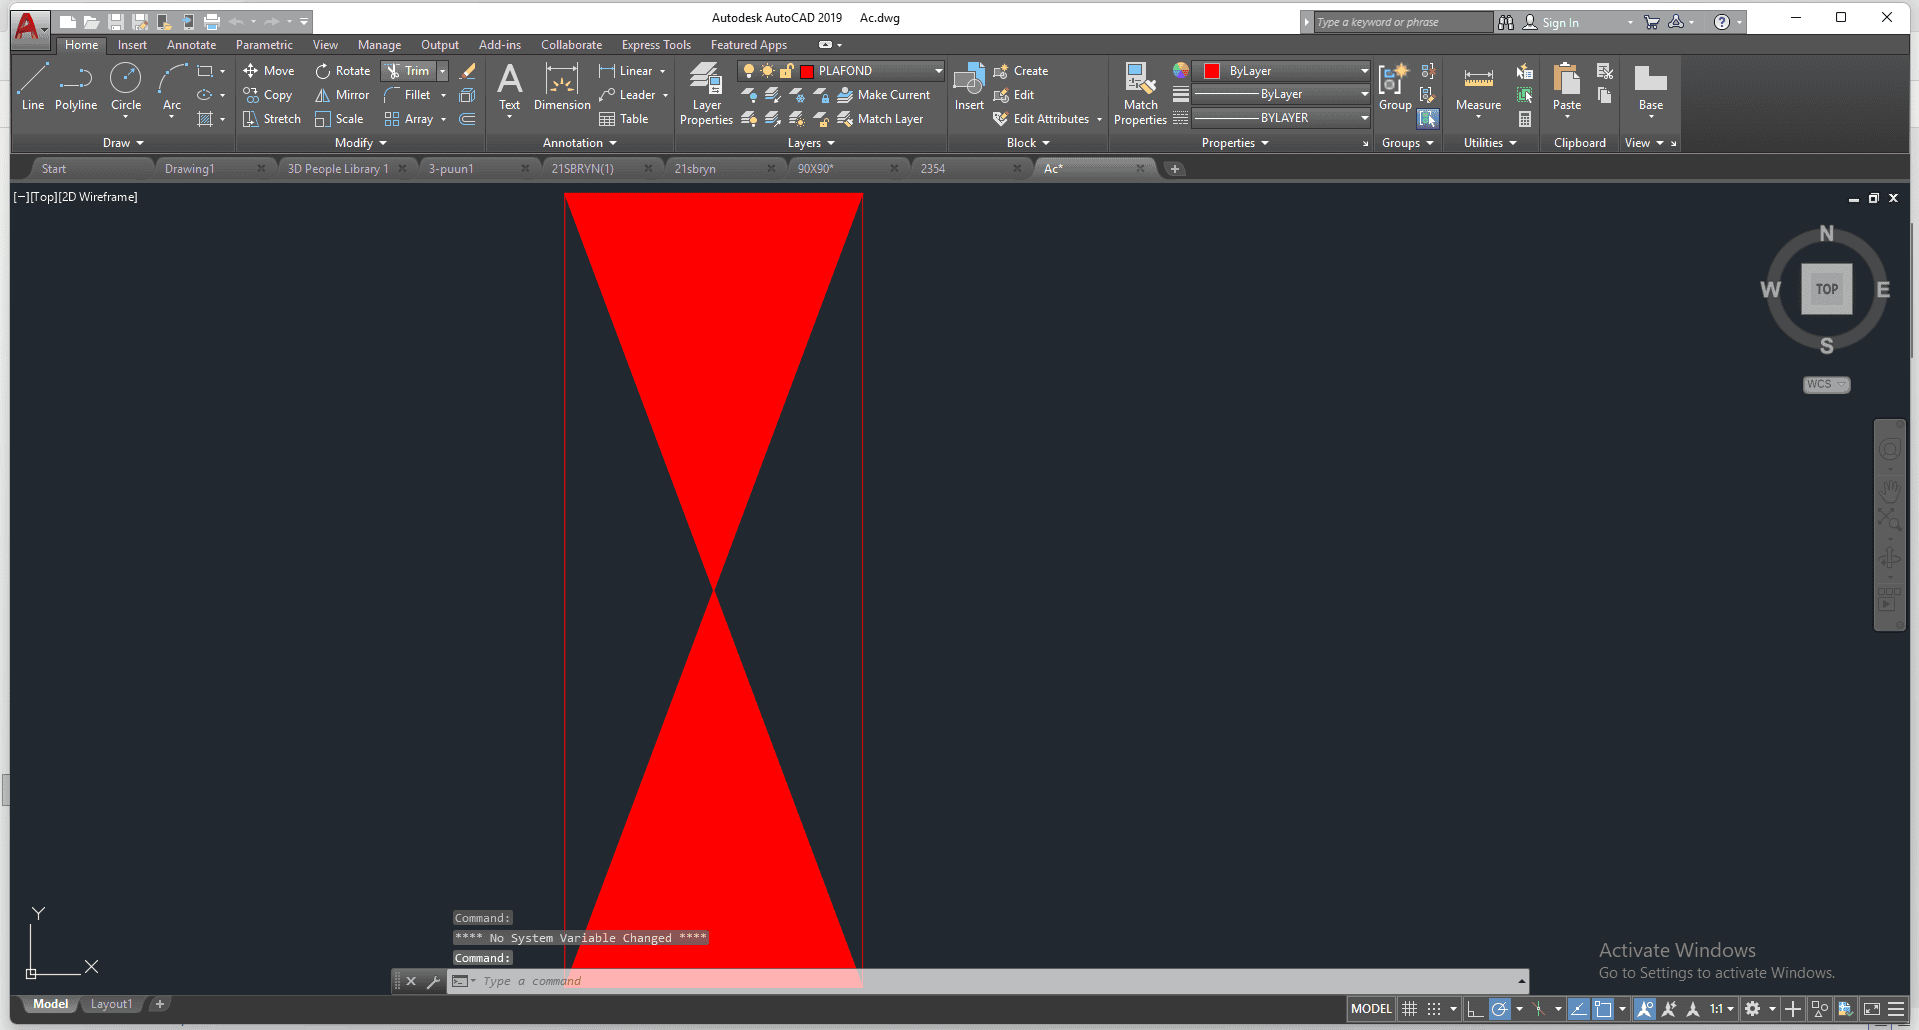Toggle polar tracking in status bar

click(1499, 1009)
